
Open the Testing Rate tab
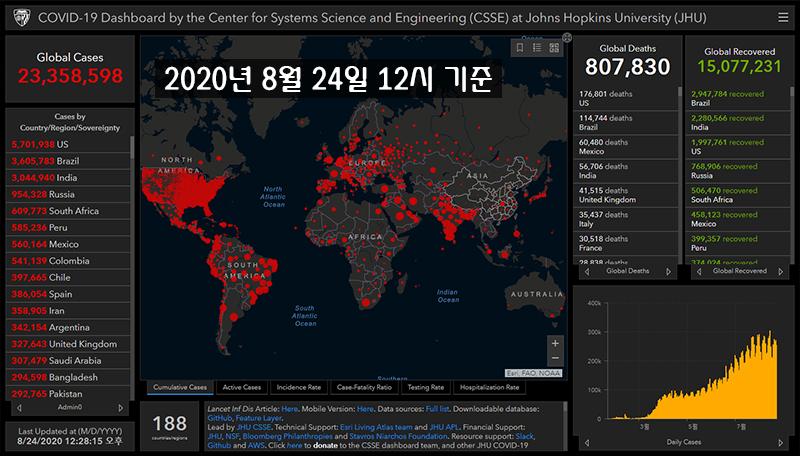tap(426, 387)
